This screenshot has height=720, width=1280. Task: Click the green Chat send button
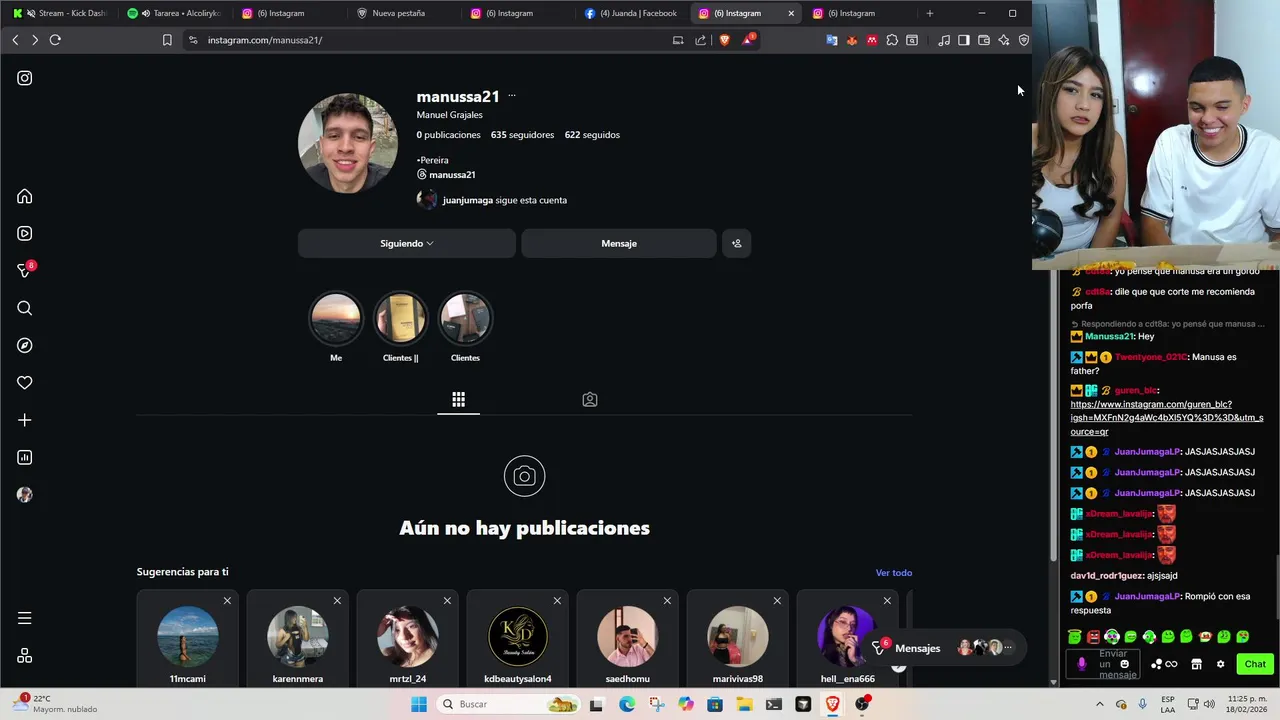click(1255, 664)
